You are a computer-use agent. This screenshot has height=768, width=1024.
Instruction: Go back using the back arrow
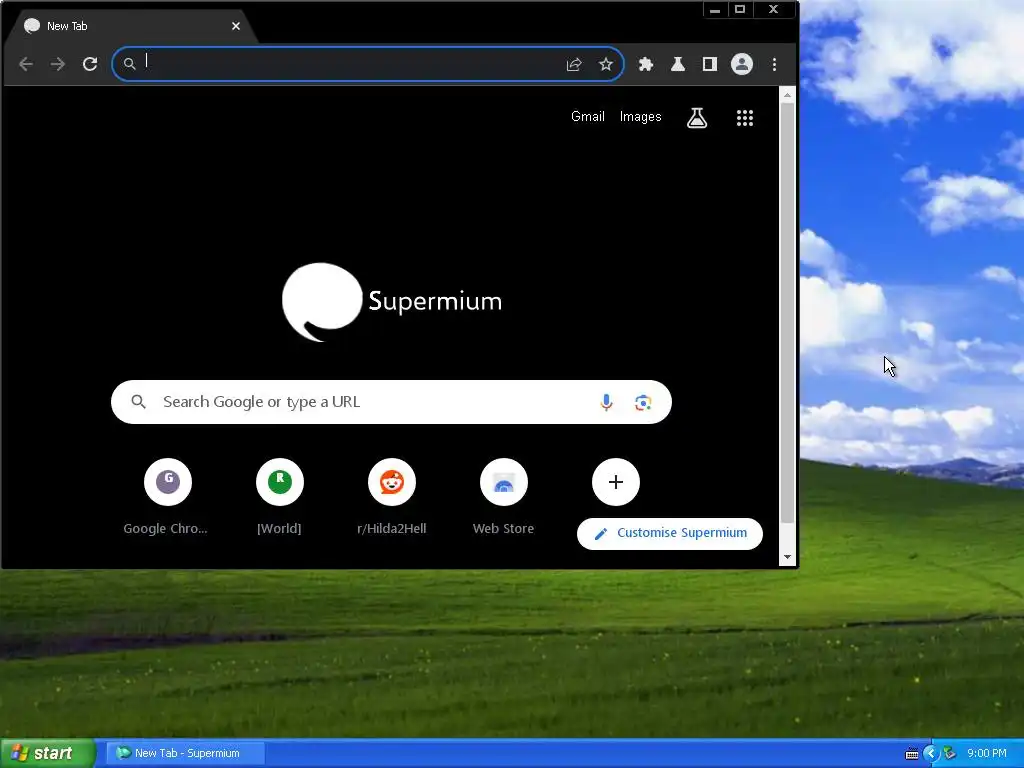coord(26,64)
